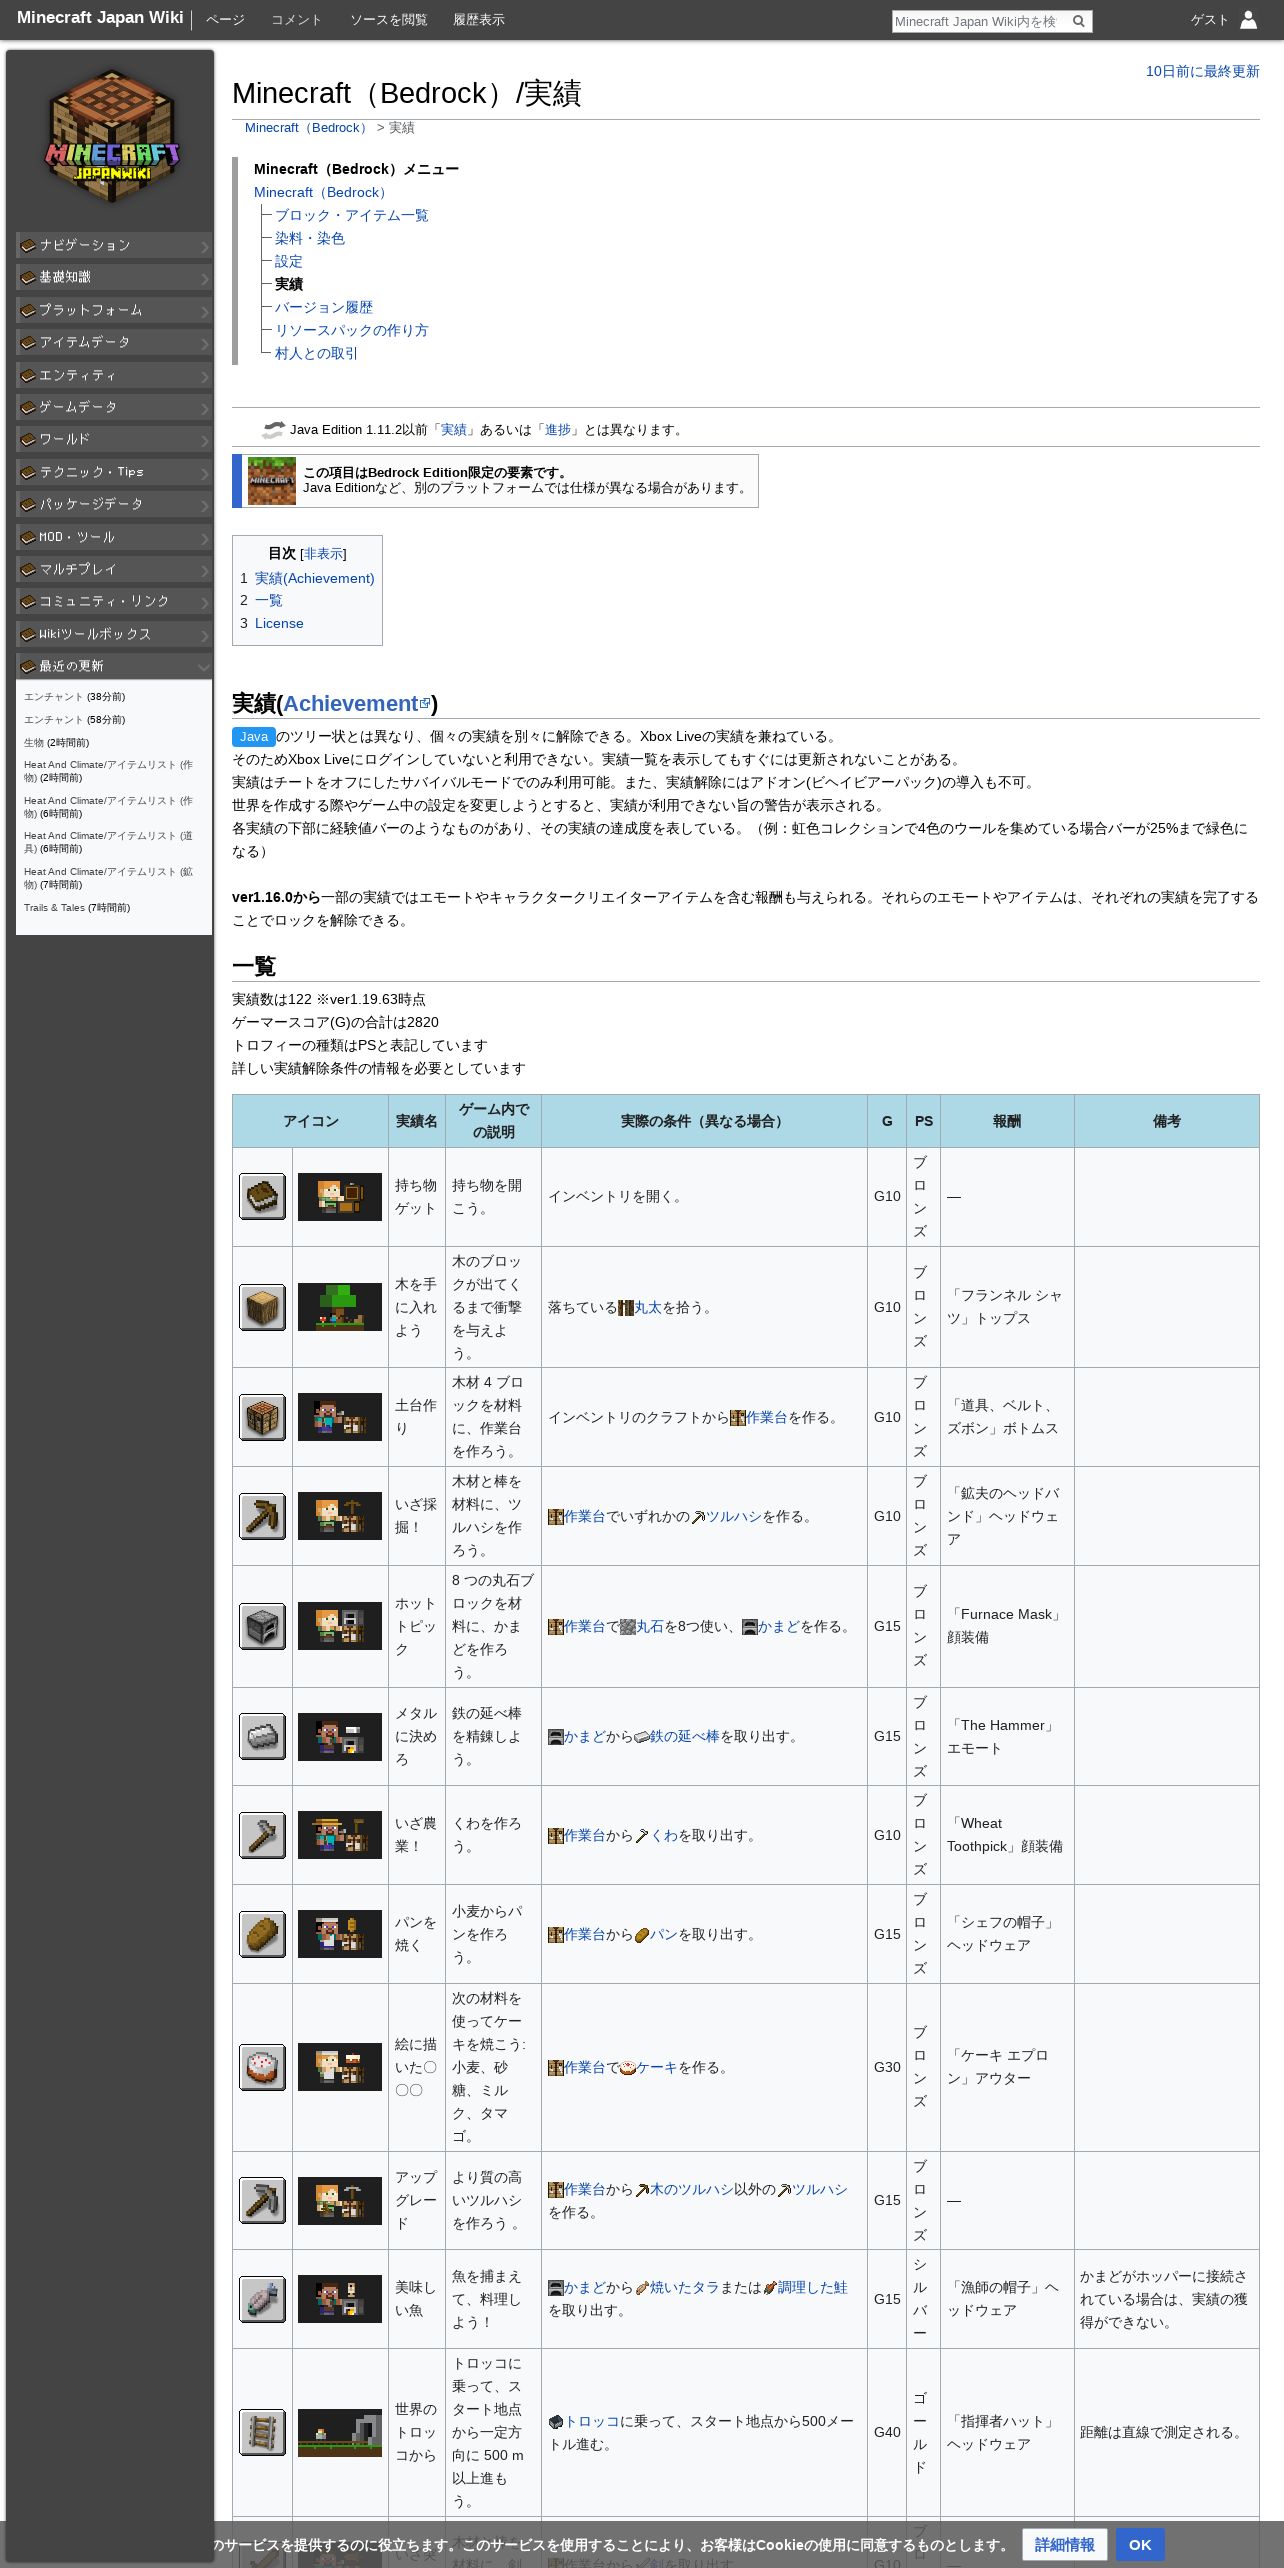Jump to License in table of contents

[x=279, y=623]
